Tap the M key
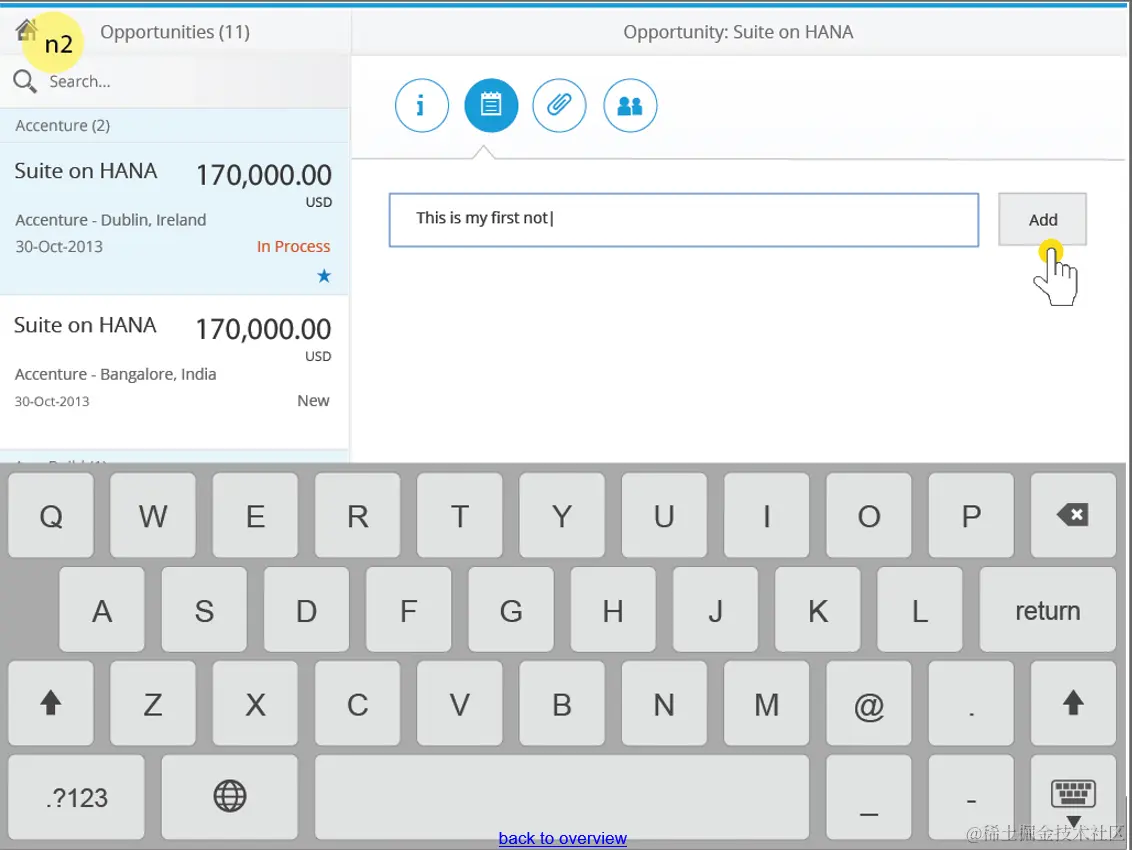The height and width of the screenshot is (850, 1132). click(x=767, y=703)
